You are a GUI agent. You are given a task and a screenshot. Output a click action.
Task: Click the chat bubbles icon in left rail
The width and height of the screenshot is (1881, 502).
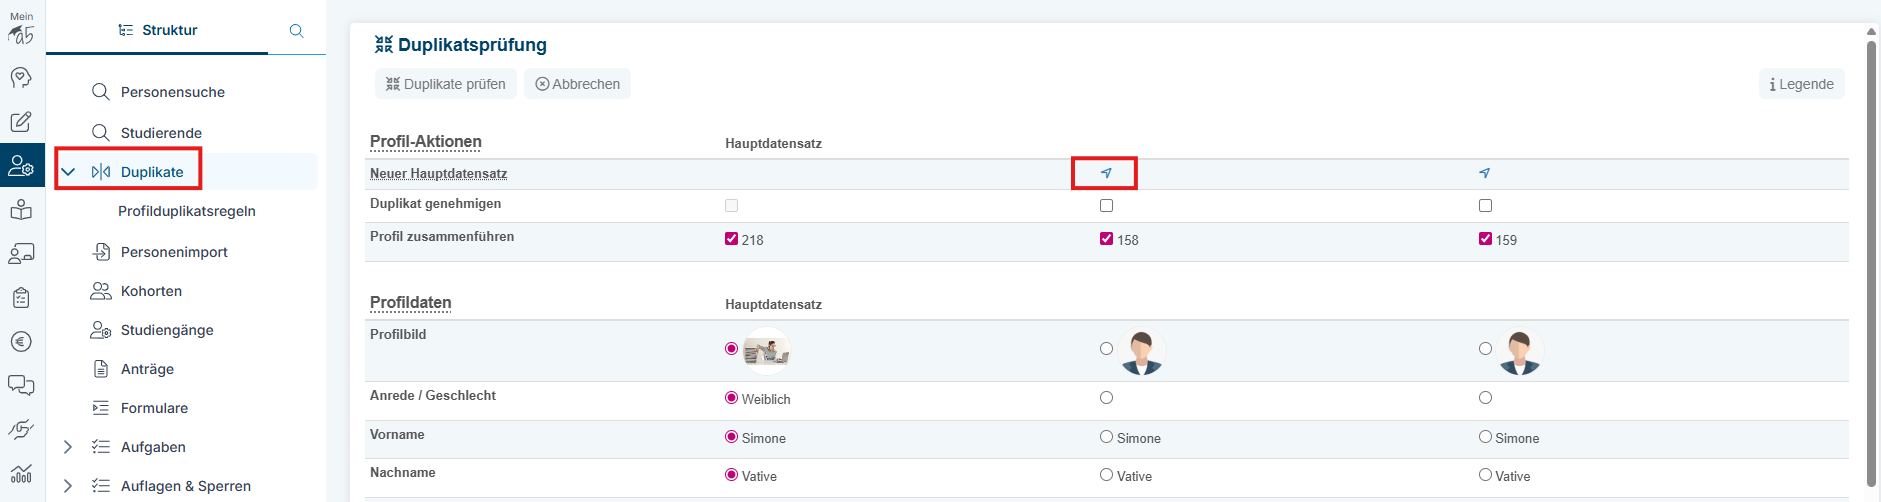coord(21,385)
